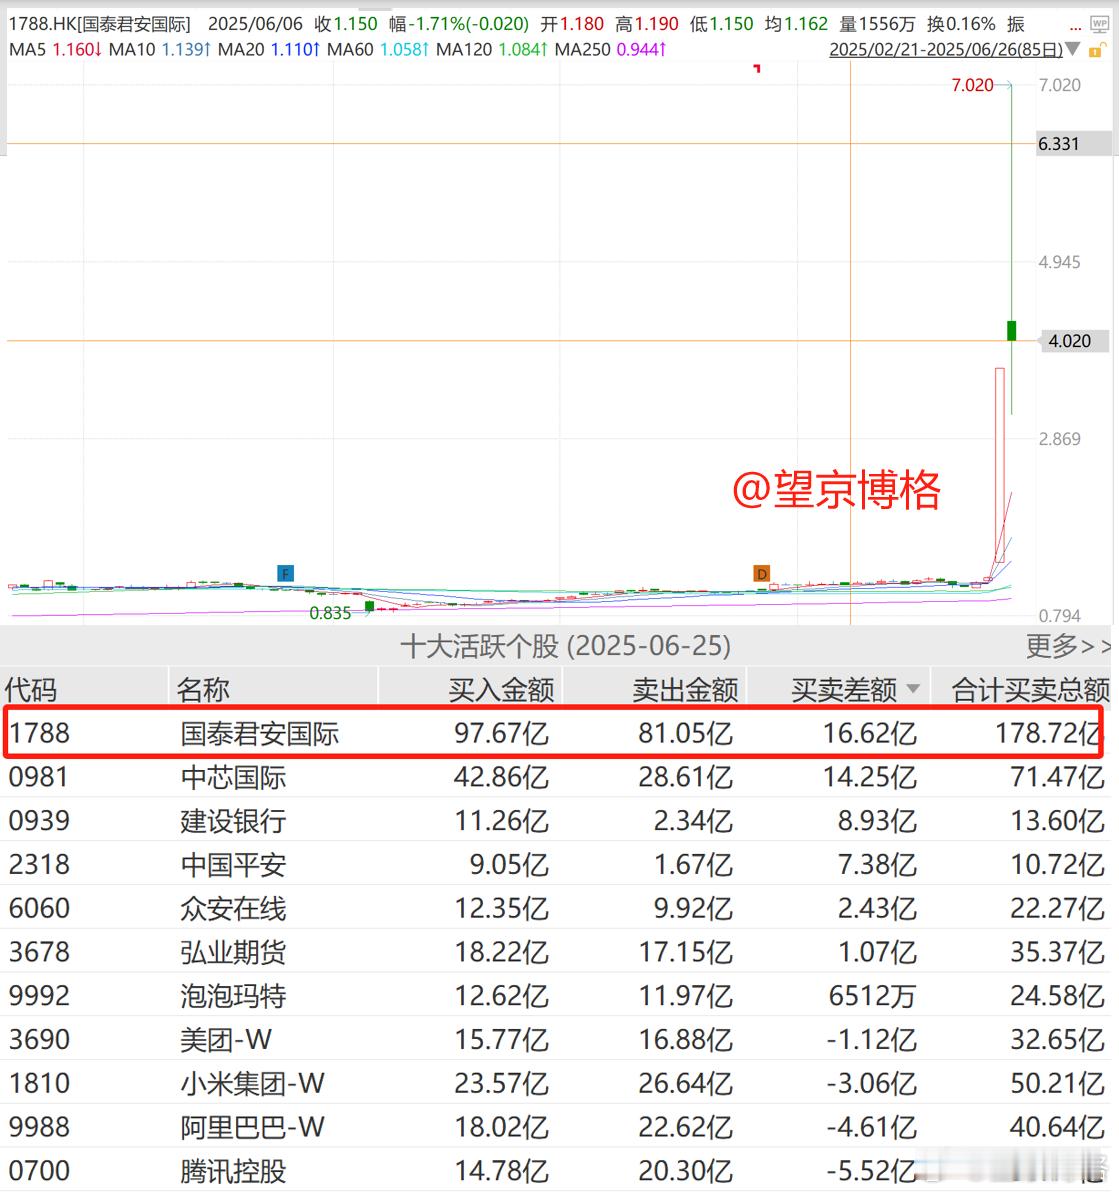Click the MA20 1.110 indicator
Viewport: 1119px width, 1193px height.
[269, 49]
